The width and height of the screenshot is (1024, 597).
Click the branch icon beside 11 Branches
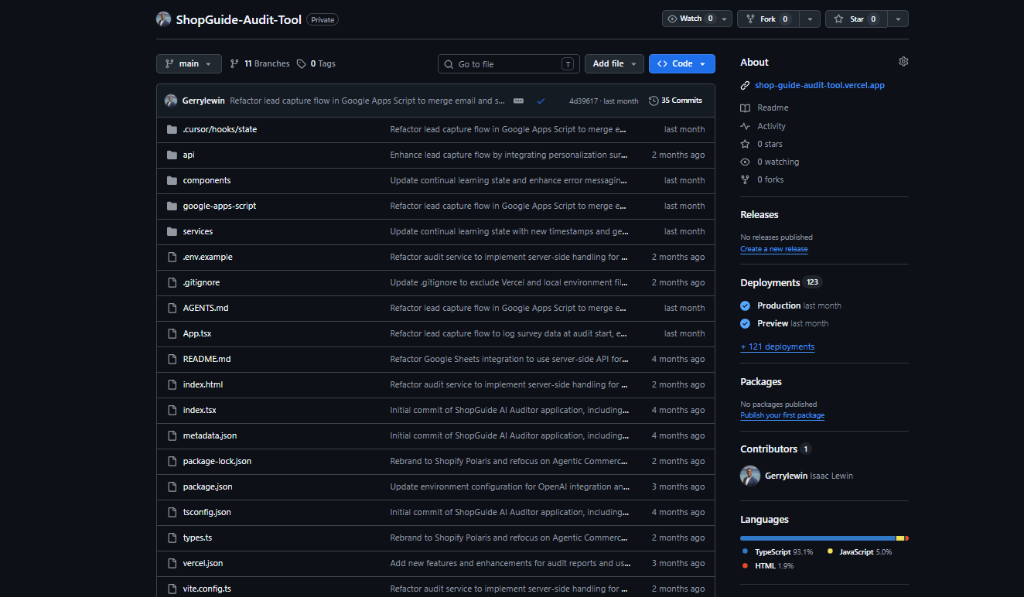tap(234, 63)
